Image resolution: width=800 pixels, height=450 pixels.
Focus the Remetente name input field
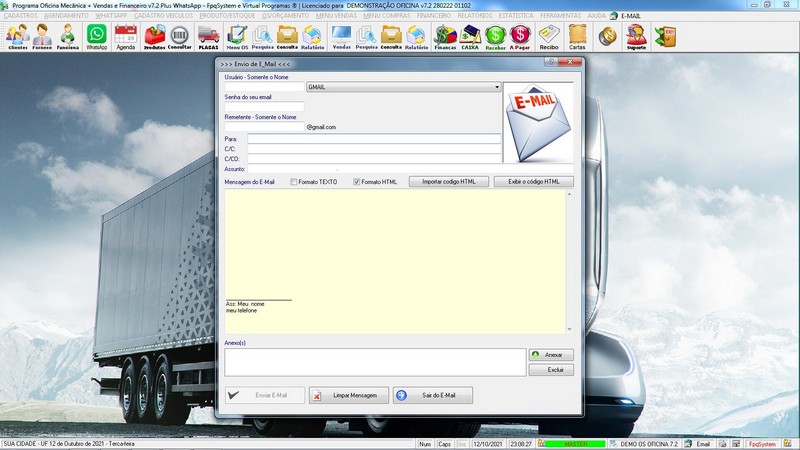pos(264,127)
